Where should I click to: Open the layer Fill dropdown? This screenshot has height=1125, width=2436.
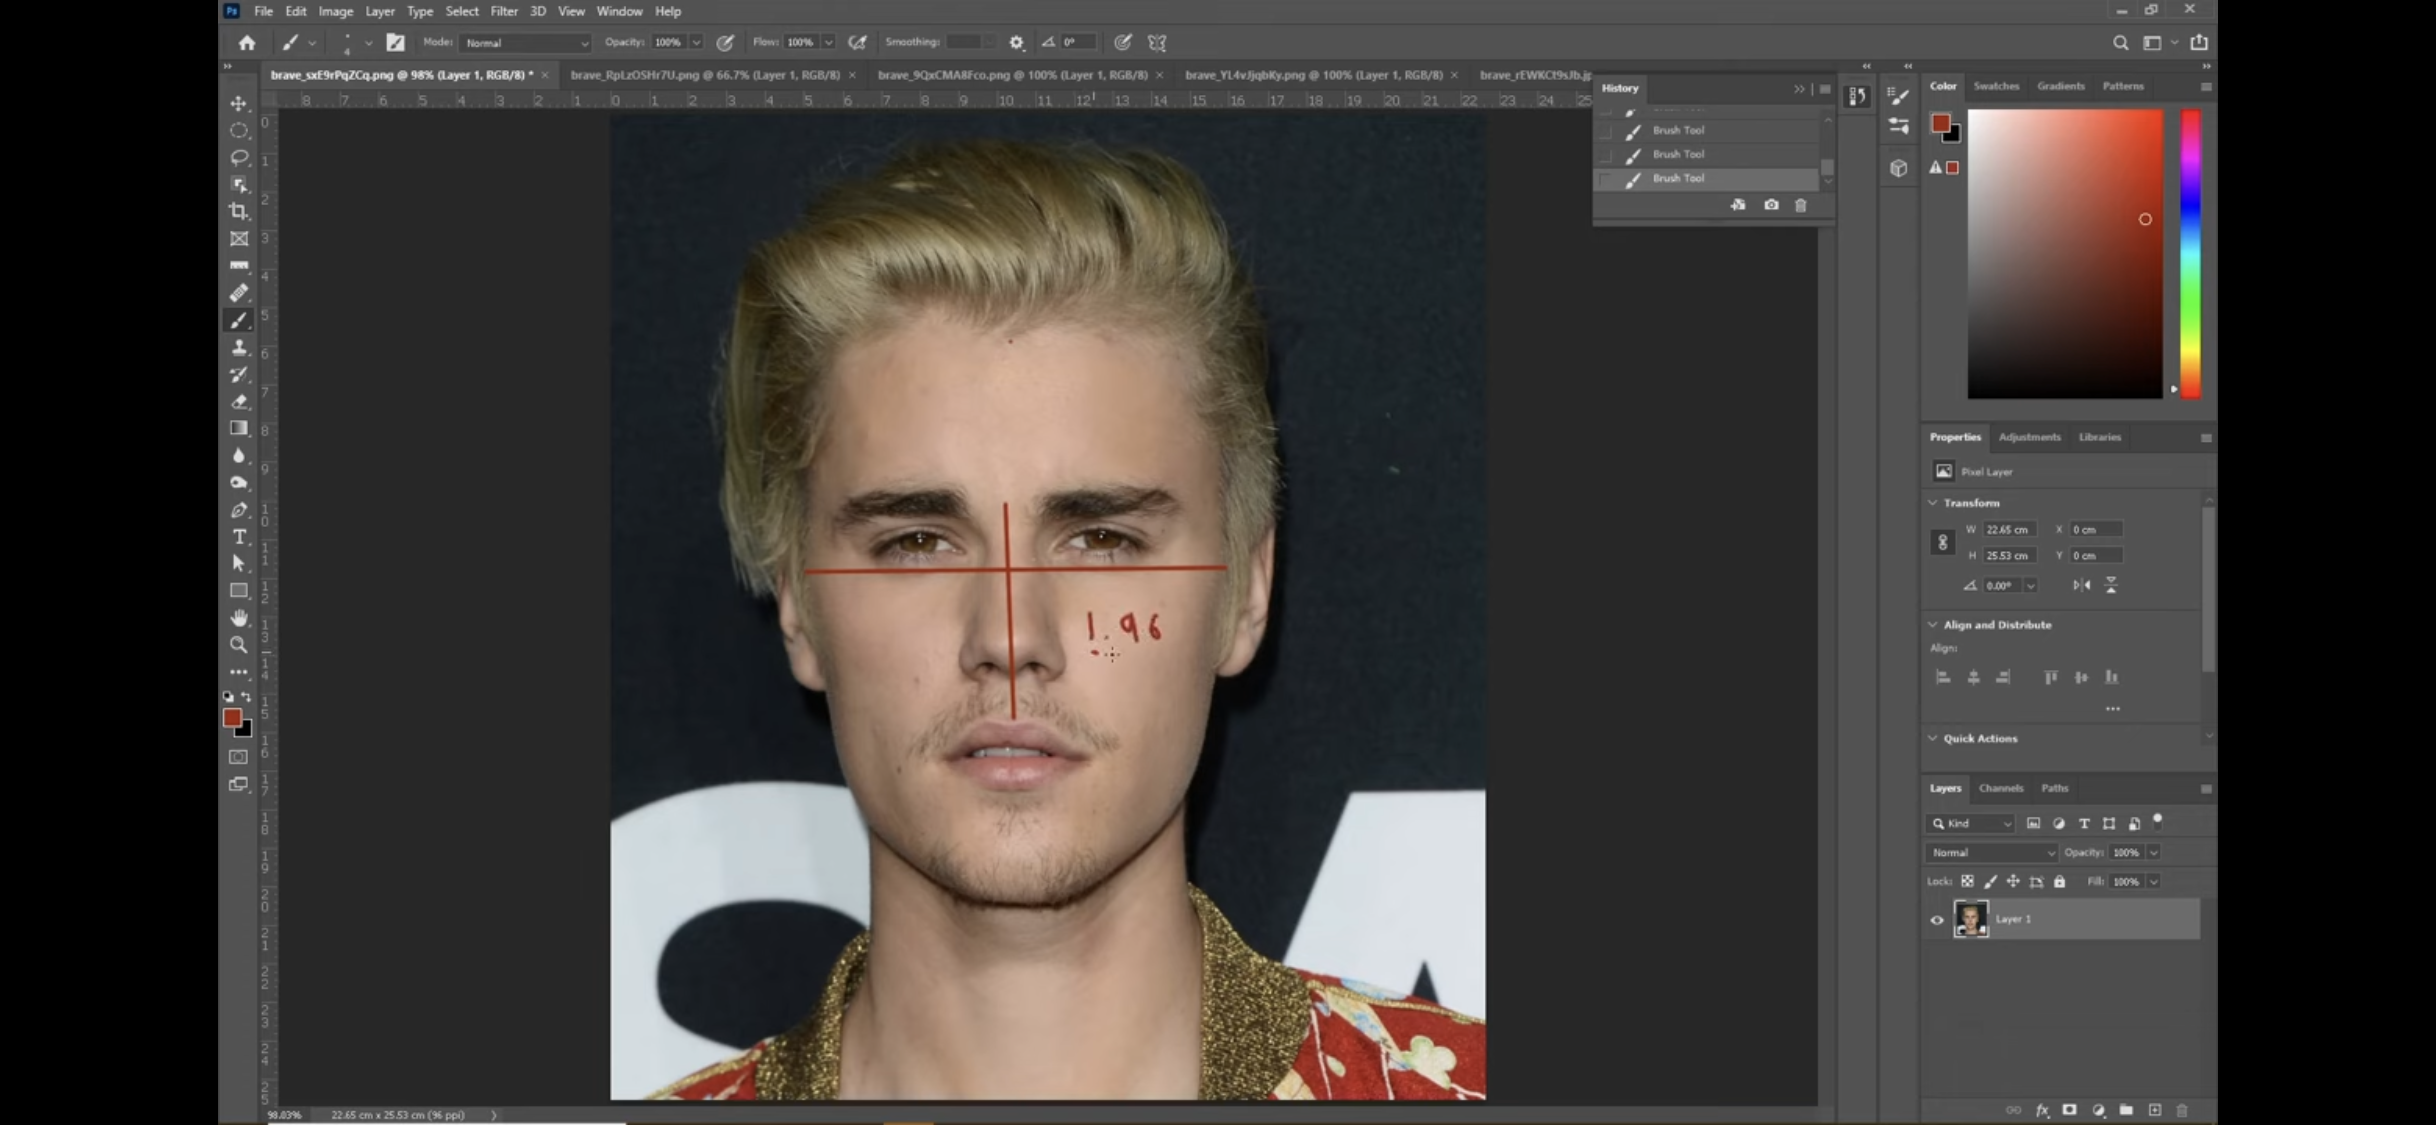coord(2153,881)
